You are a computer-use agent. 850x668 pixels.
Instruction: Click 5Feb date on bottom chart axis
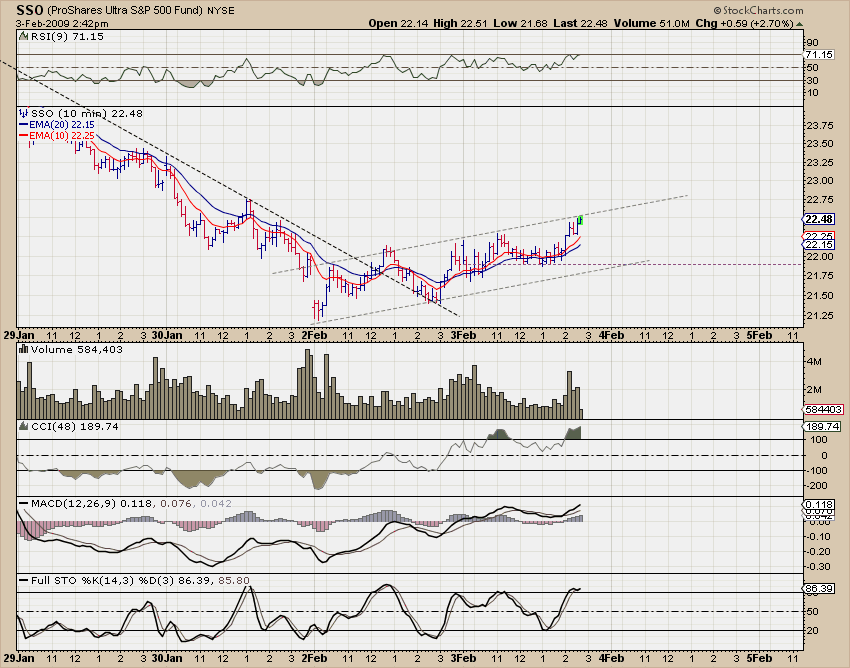tap(759, 658)
